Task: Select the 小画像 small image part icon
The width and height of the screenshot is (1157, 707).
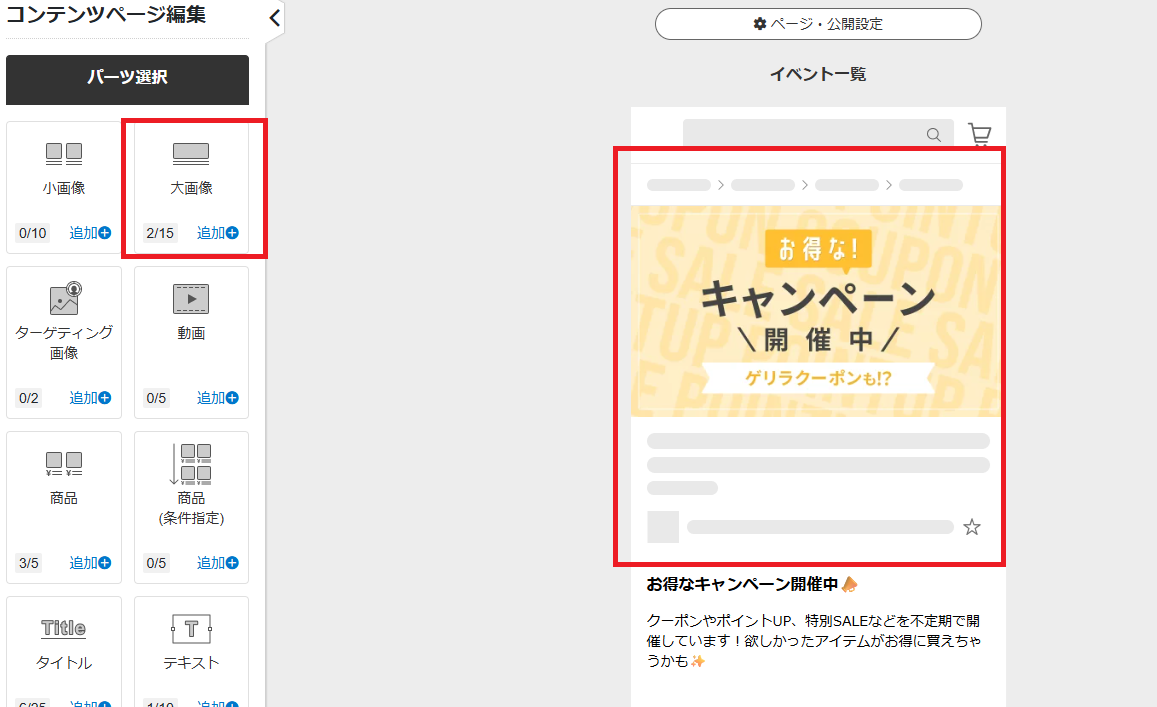Action: (64, 154)
